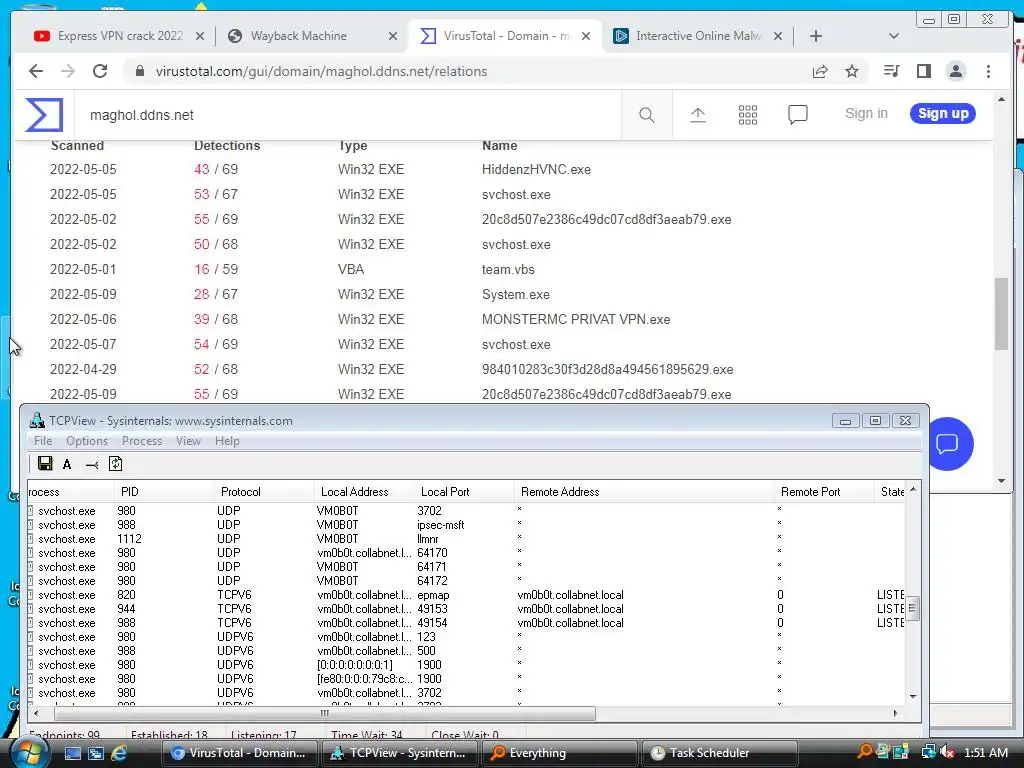Viewport: 1024px width, 768px height.
Task: Share this page from address bar
Action: coord(820,71)
